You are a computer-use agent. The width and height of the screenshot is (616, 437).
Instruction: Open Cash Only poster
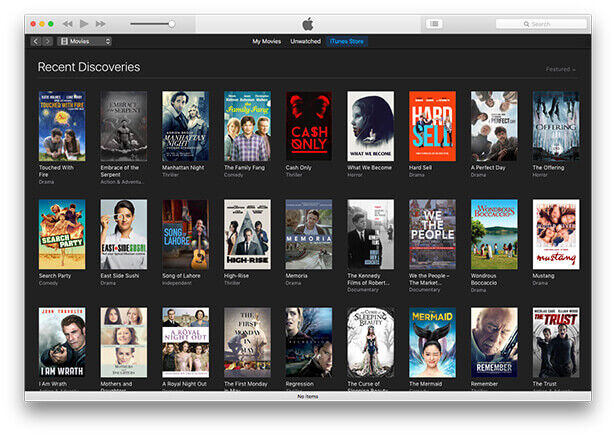[x=309, y=126]
